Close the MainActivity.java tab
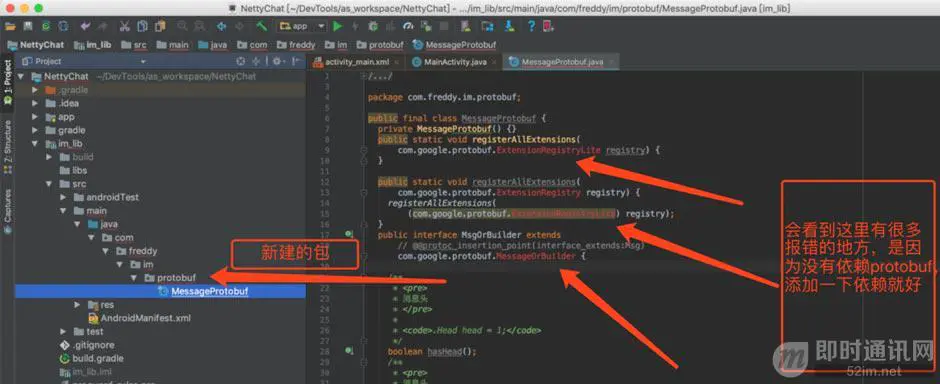940x384 pixels. (x=493, y=62)
